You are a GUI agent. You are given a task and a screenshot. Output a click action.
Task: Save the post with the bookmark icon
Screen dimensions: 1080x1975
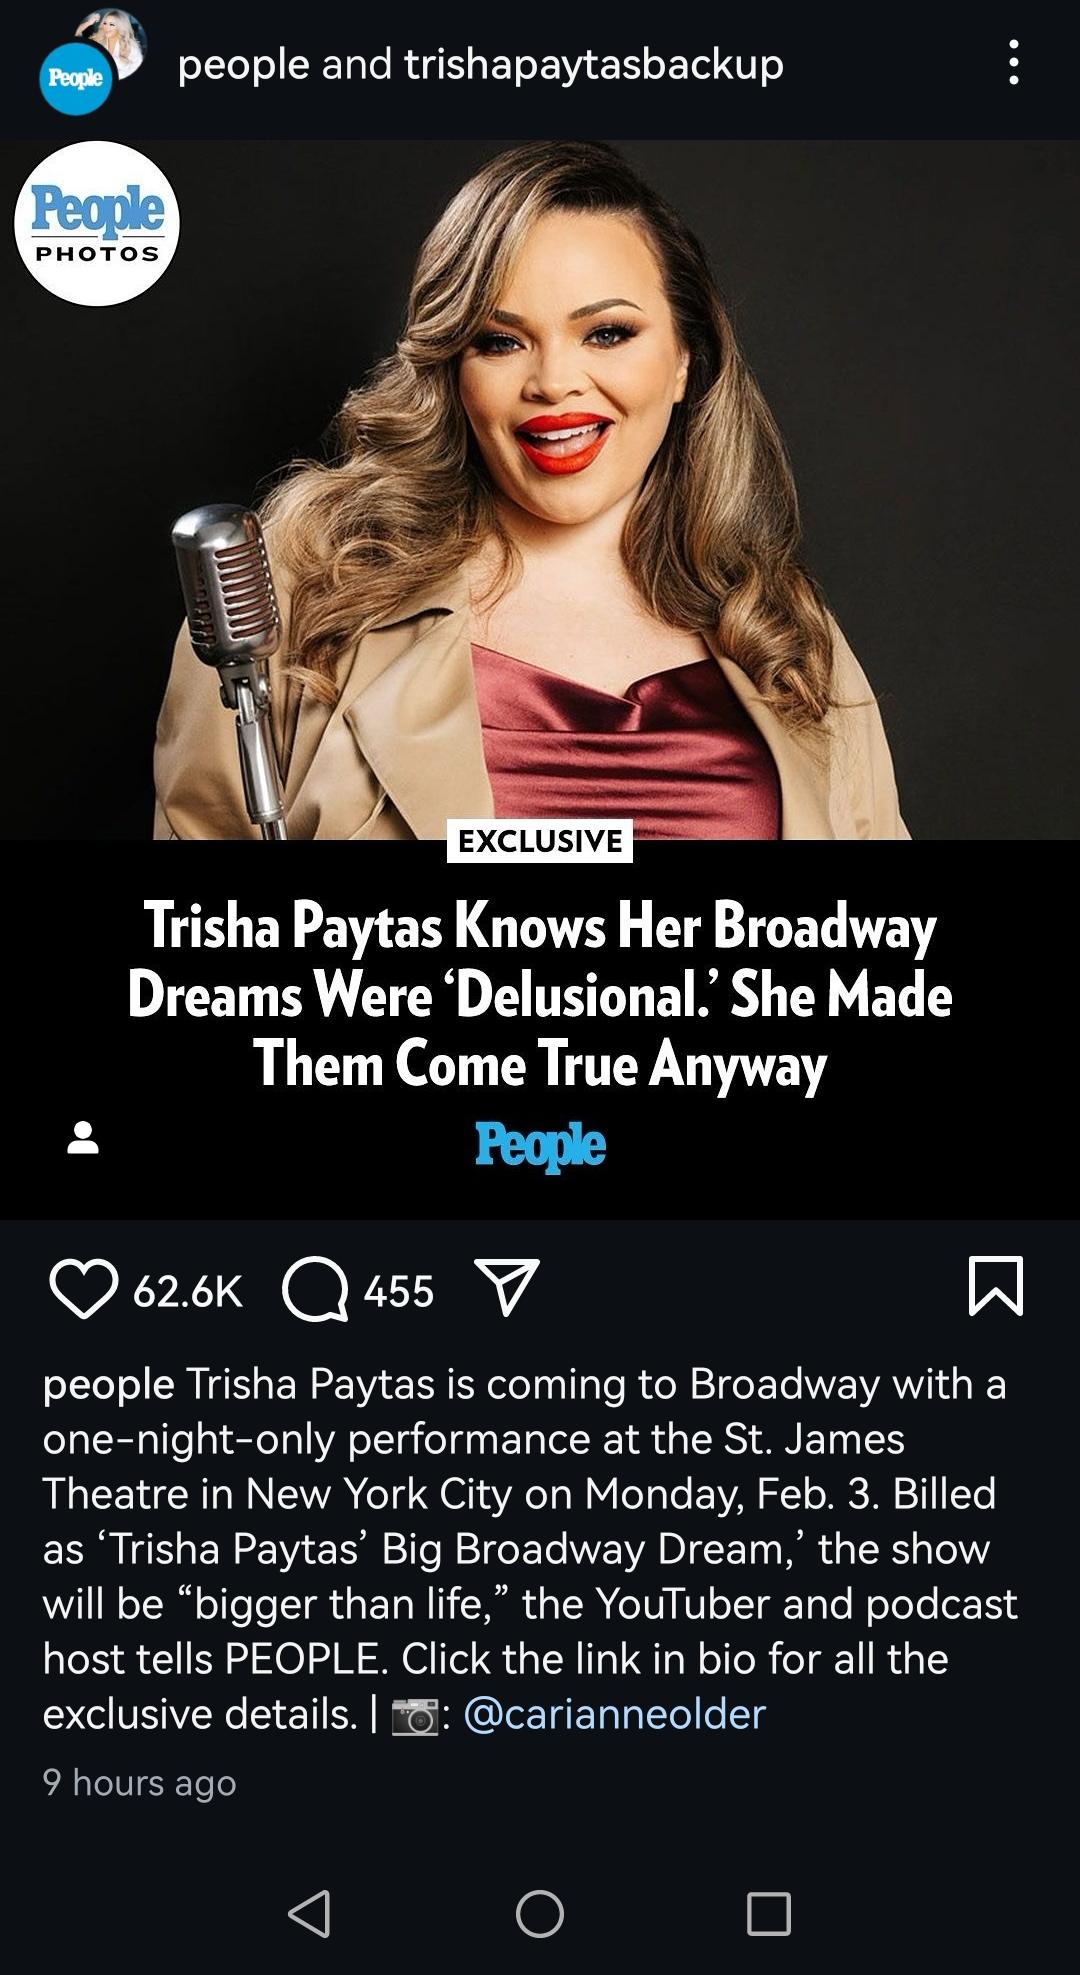coord(996,1286)
